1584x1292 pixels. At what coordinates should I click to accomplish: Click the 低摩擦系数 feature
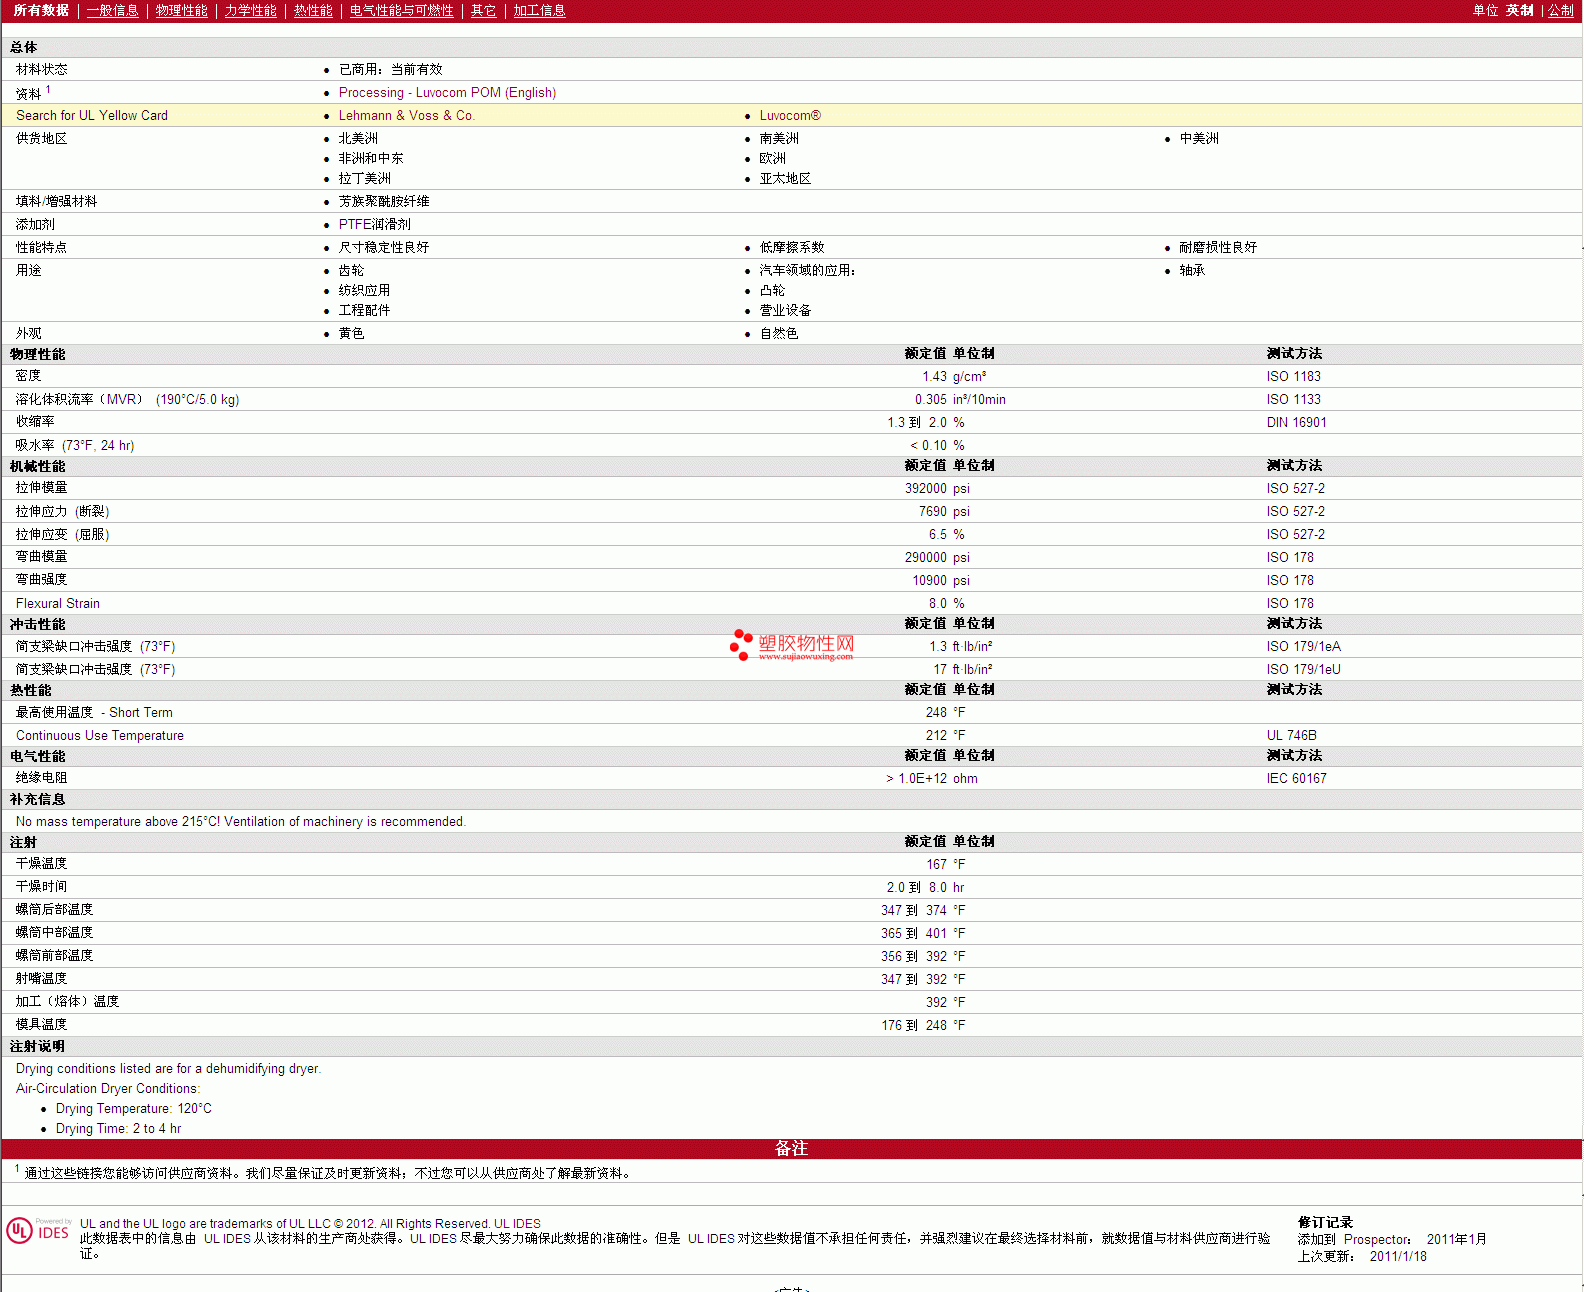click(791, 247)
